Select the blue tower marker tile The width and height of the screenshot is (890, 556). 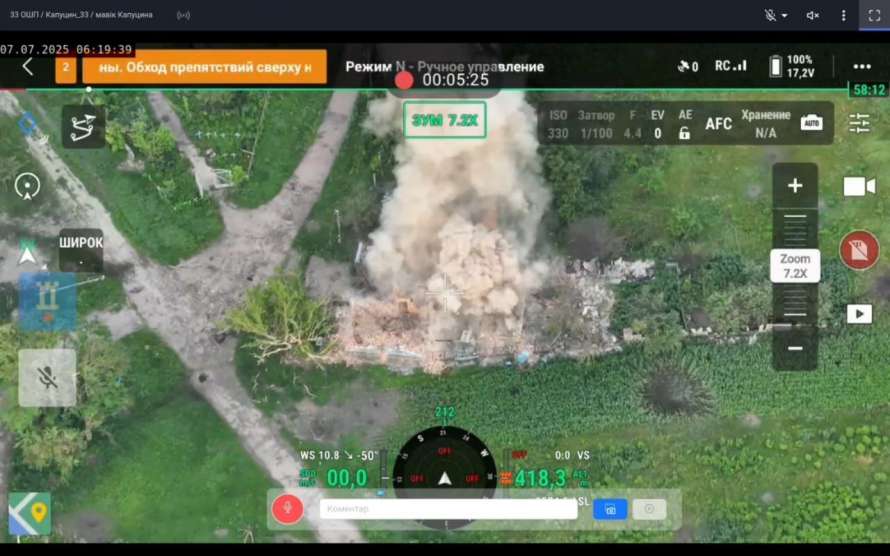click(48, 302)
